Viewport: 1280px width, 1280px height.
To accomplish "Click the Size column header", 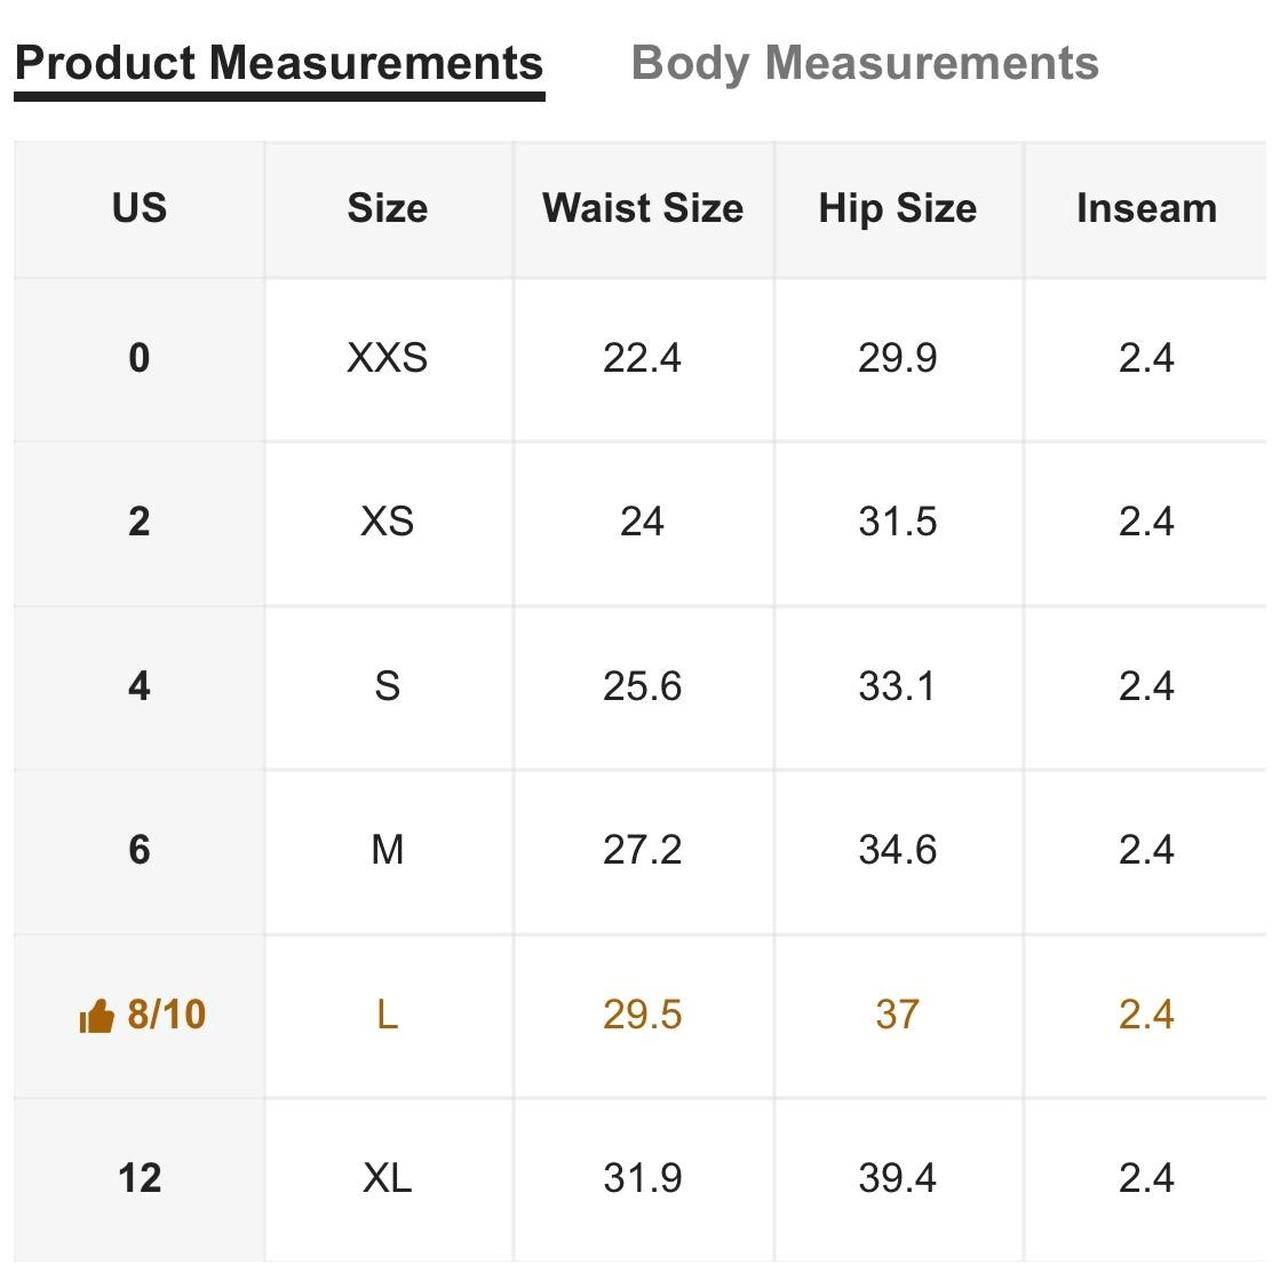I will (x=388, y=208).
